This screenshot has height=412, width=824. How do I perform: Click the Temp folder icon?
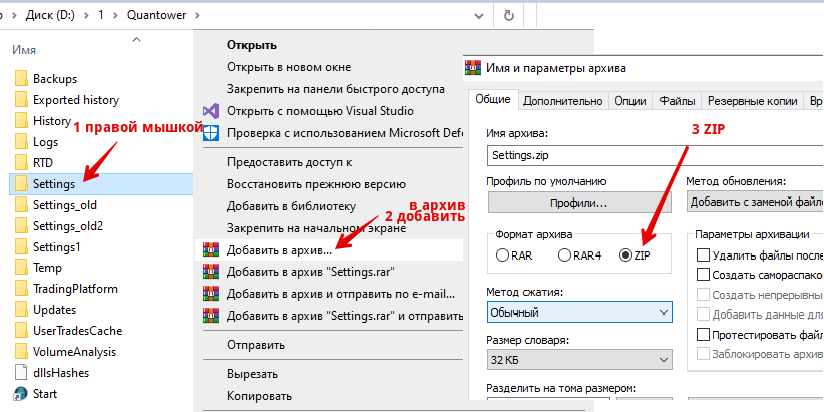pyautogui.click(x=21, y=268)
